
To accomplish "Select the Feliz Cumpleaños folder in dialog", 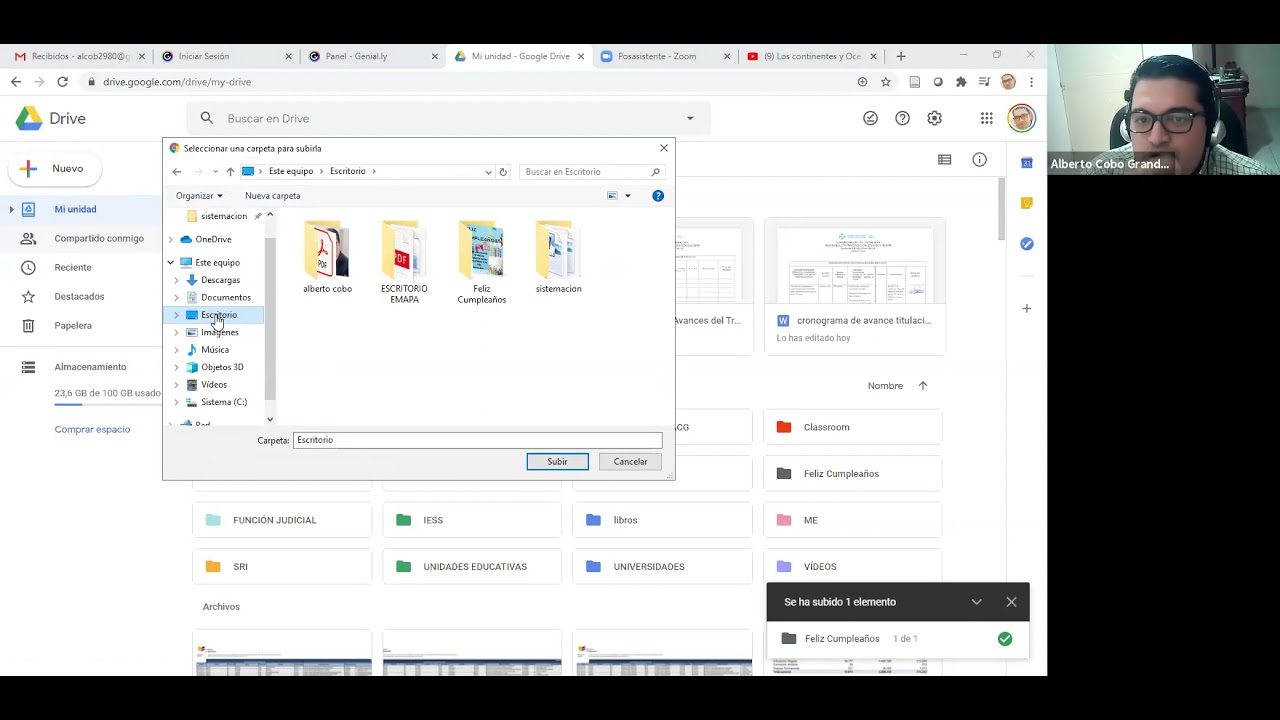I will 481,262.
